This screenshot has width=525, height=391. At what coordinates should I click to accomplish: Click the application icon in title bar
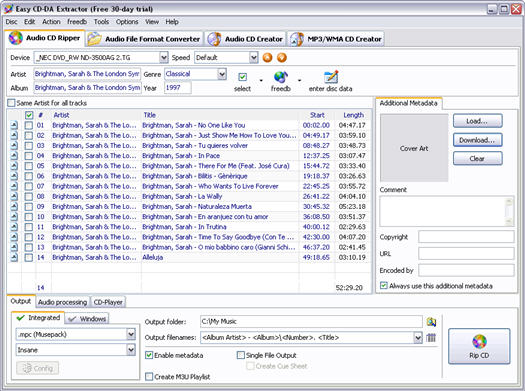(x=8, y=9)
